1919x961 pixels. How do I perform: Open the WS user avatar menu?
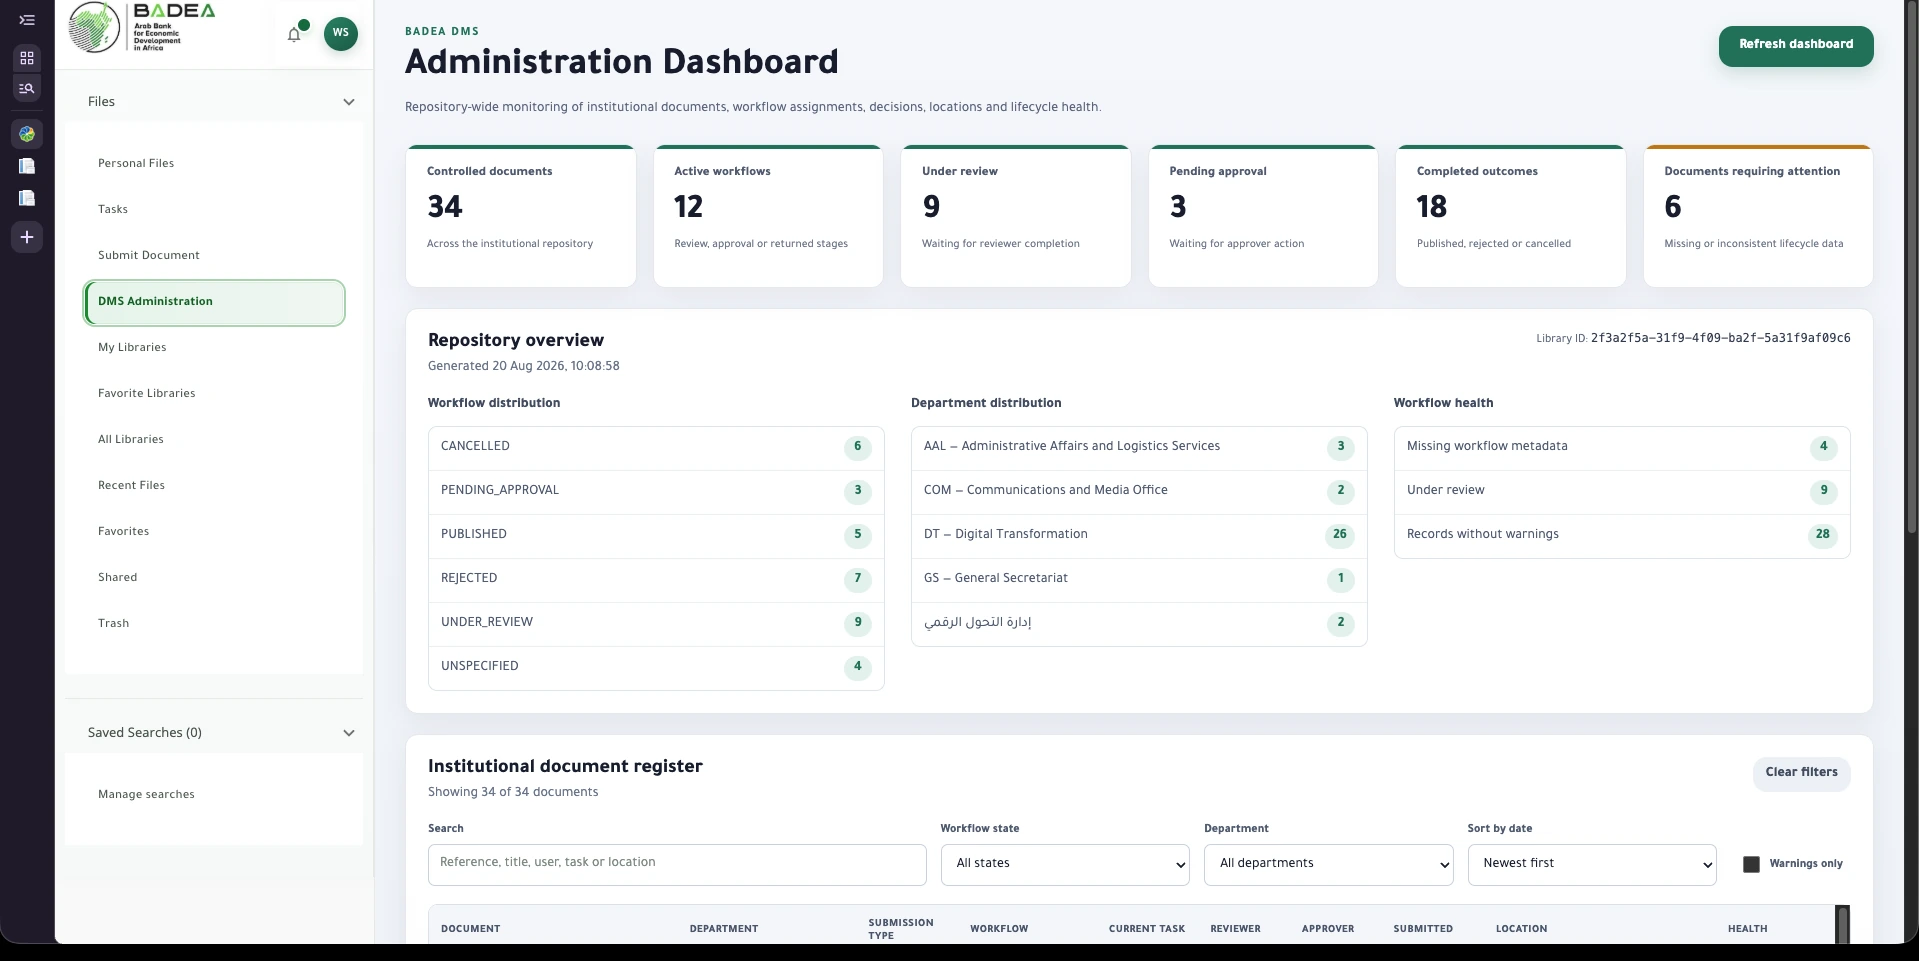click(x=341, y=33)
